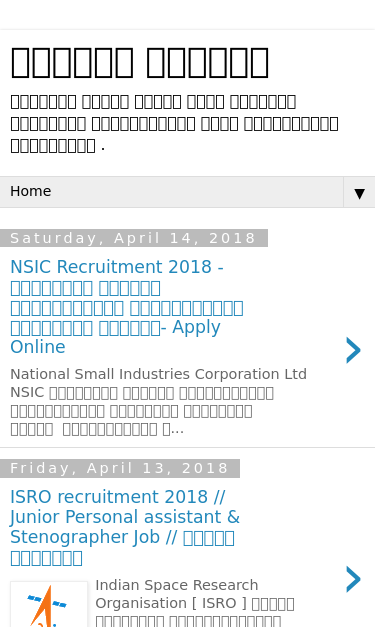Click 'Junior Personal assistant &' title line
375x627 pixels.
pyautogui.click(x=125, y=517)
